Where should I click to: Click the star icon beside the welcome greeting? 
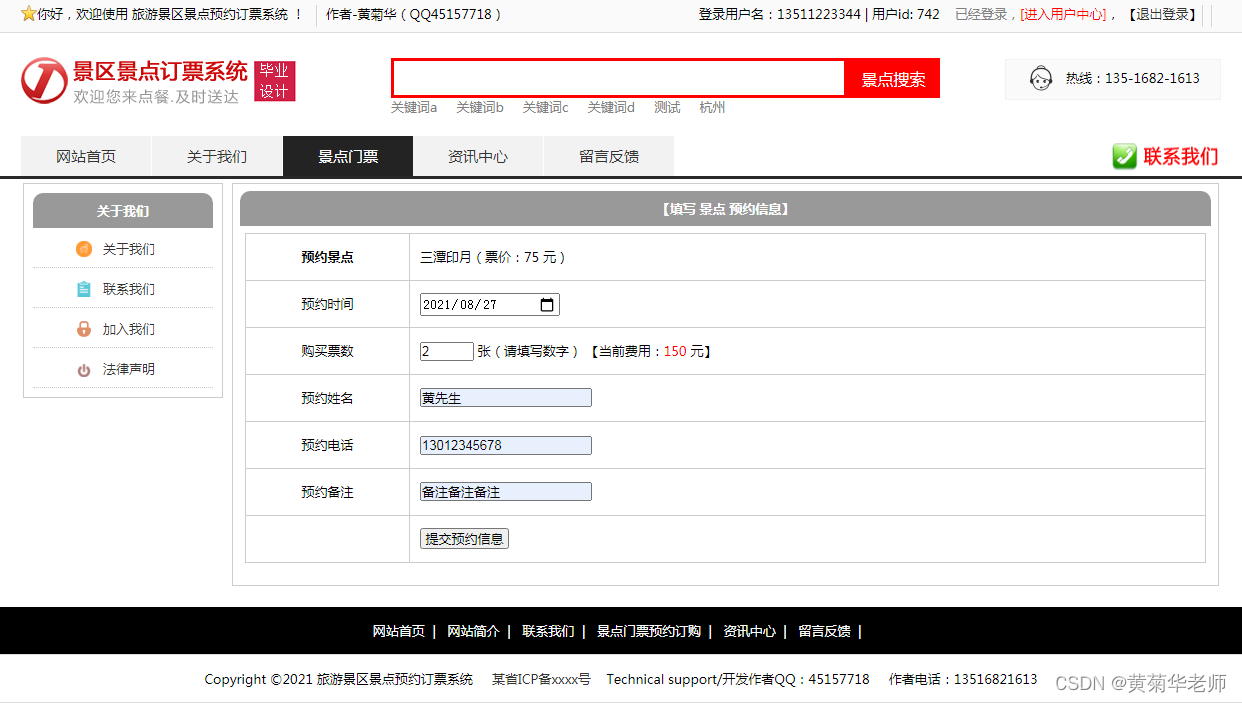[x=28, y=14]
